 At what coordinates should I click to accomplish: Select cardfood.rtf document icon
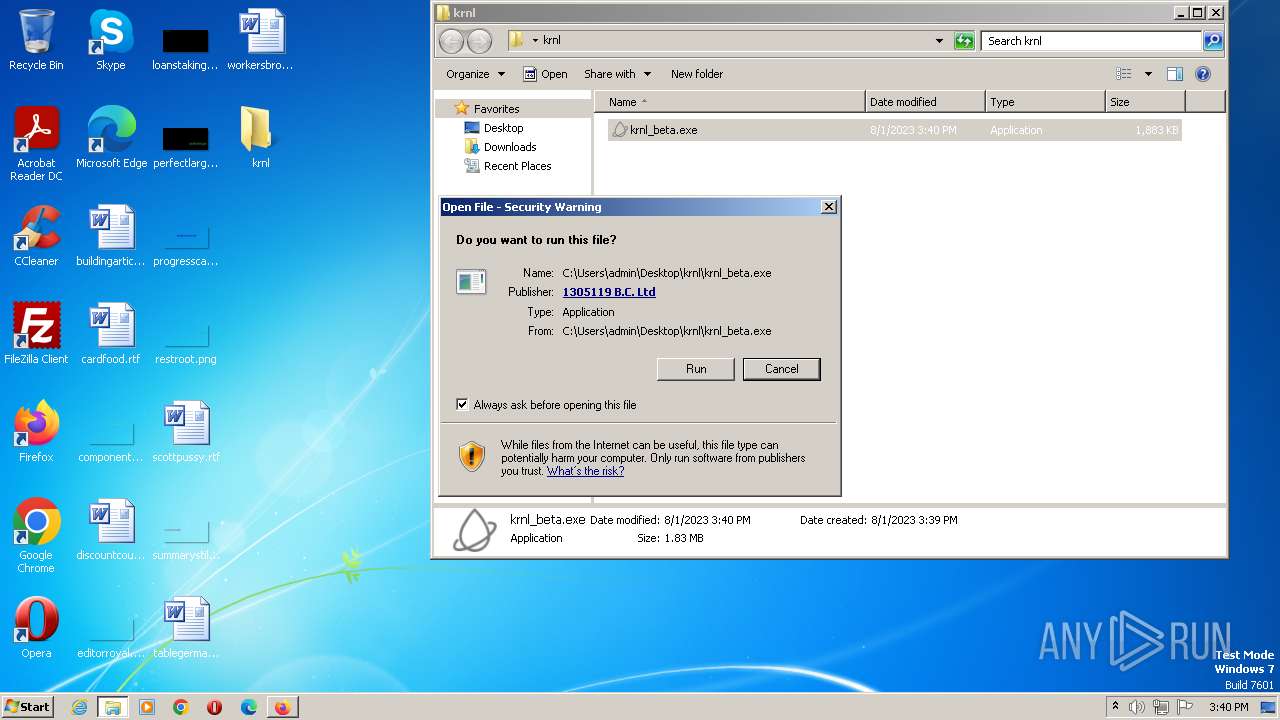[111, 333]
